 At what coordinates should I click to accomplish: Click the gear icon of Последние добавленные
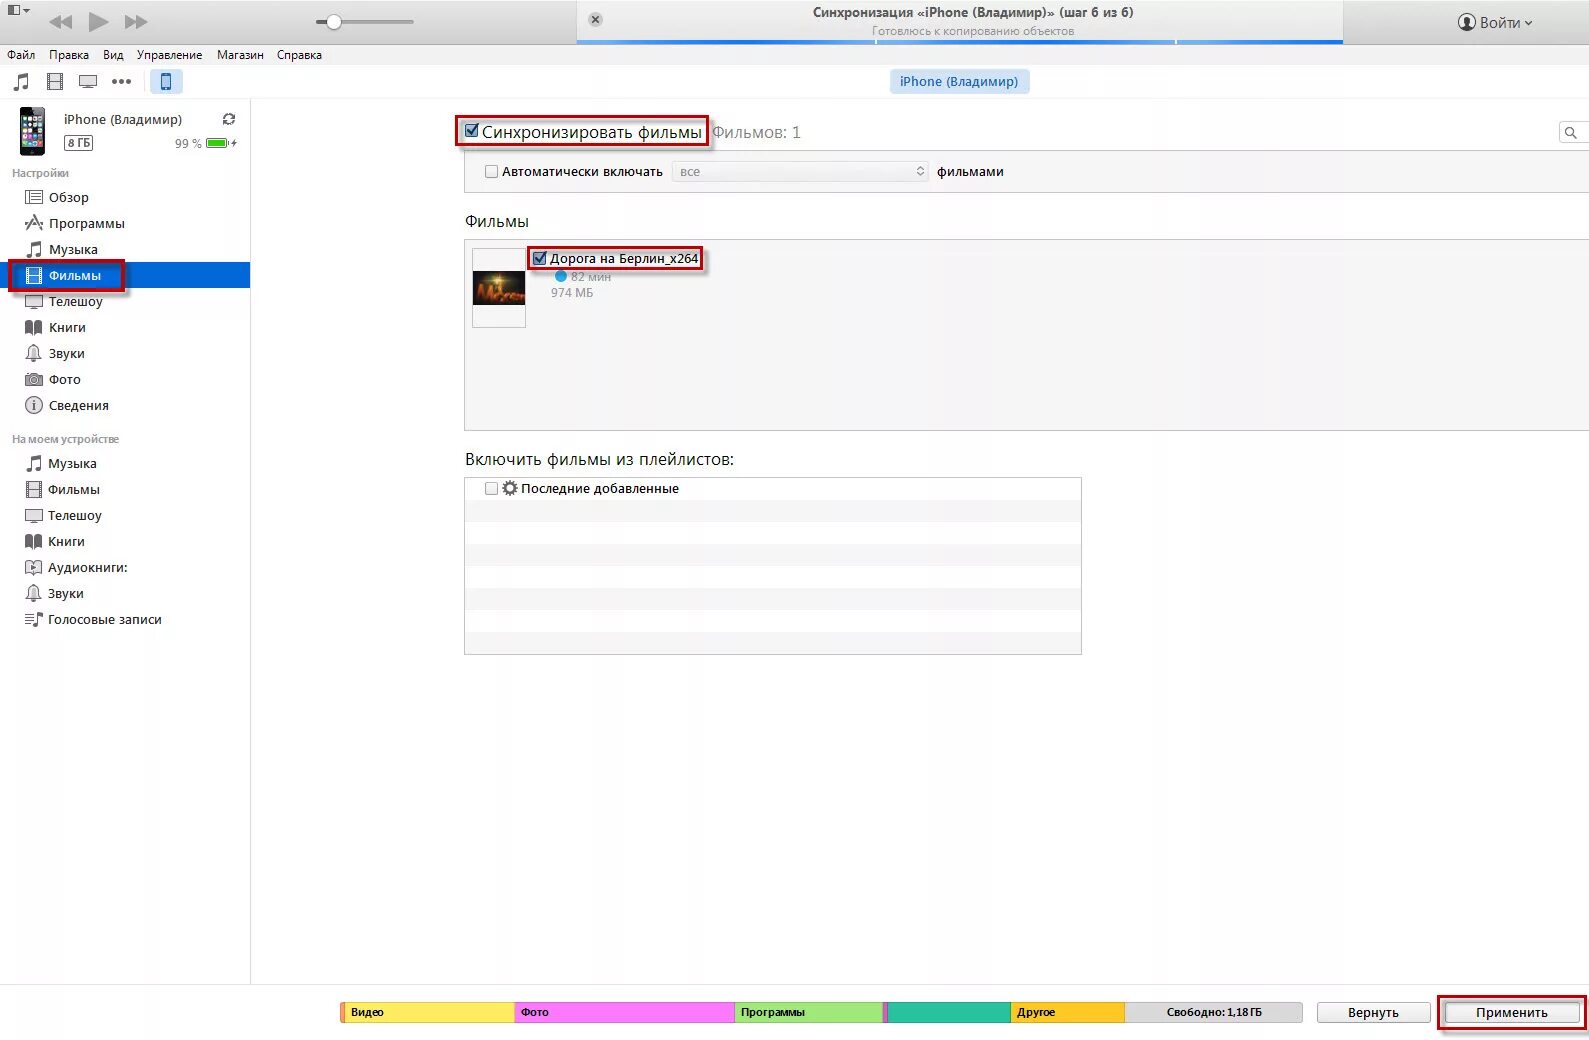(510, 488)
